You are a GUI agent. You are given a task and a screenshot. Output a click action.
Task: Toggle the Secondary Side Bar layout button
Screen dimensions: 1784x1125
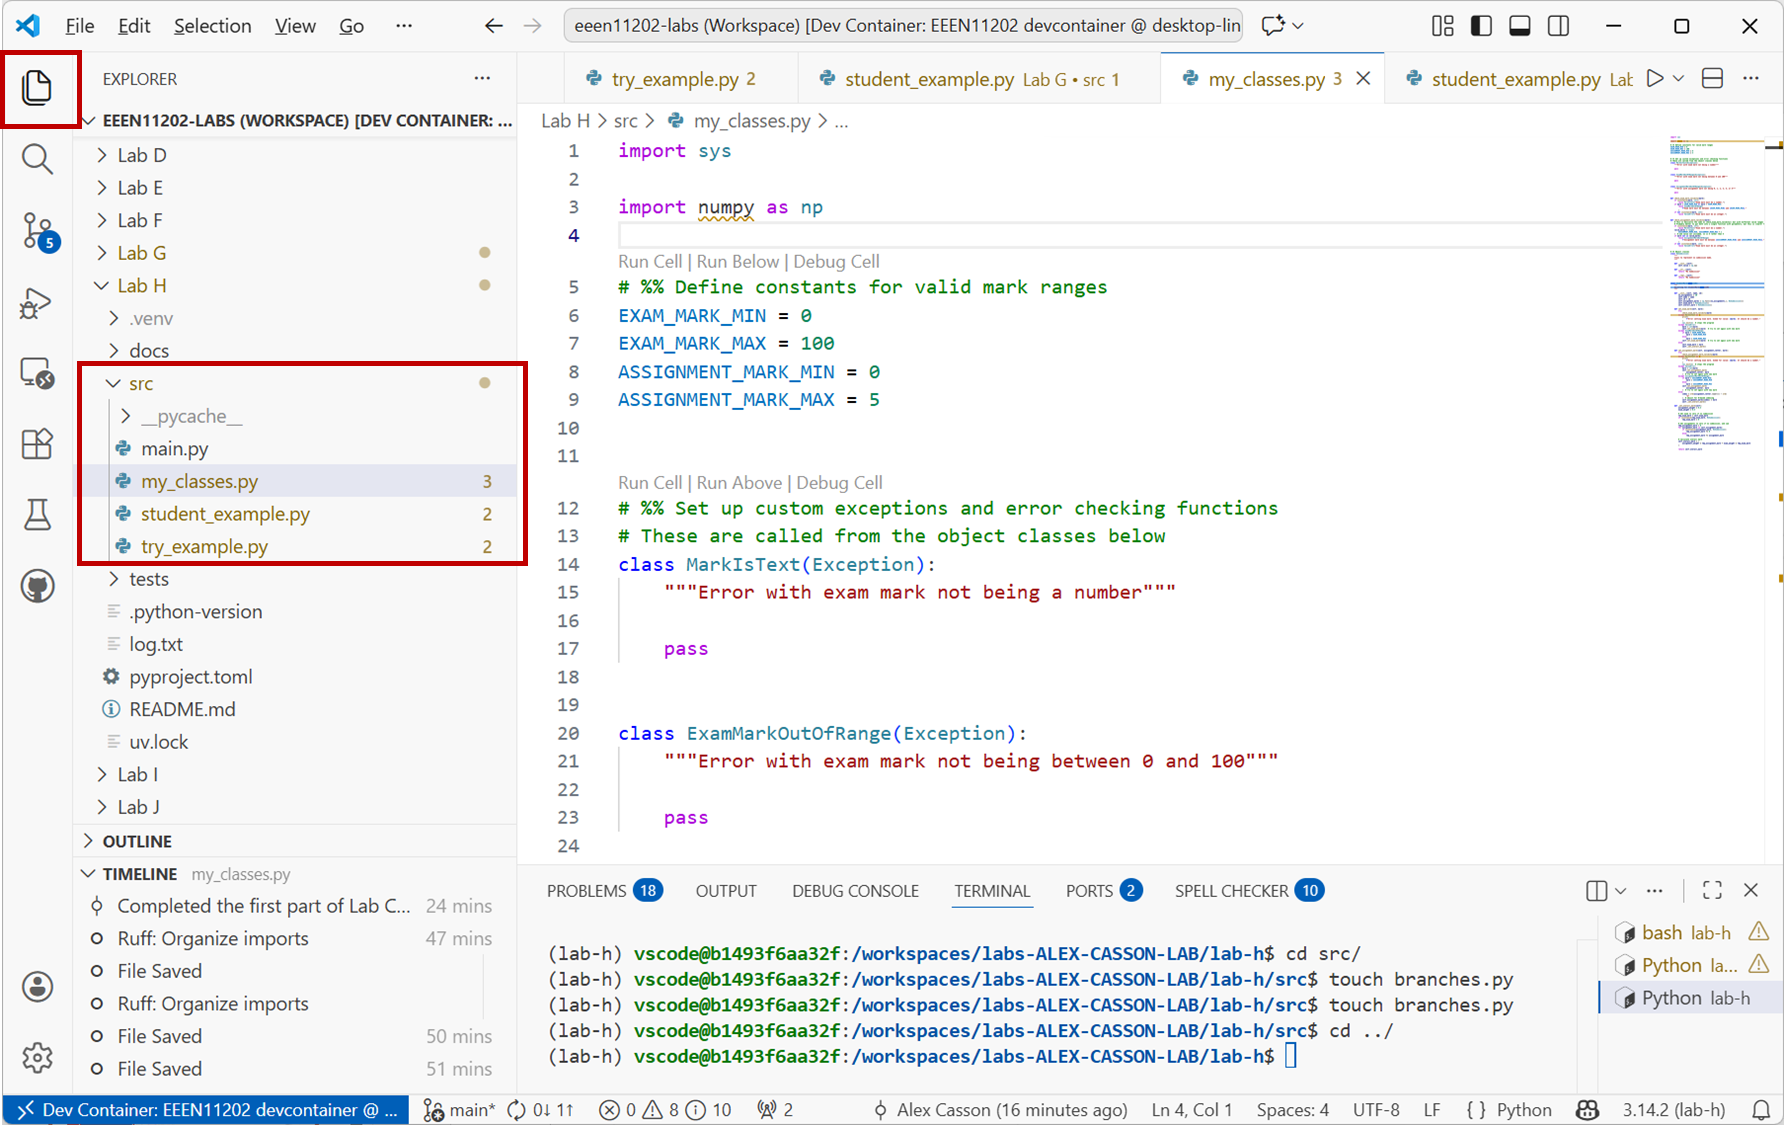(x=1558, y=26)
